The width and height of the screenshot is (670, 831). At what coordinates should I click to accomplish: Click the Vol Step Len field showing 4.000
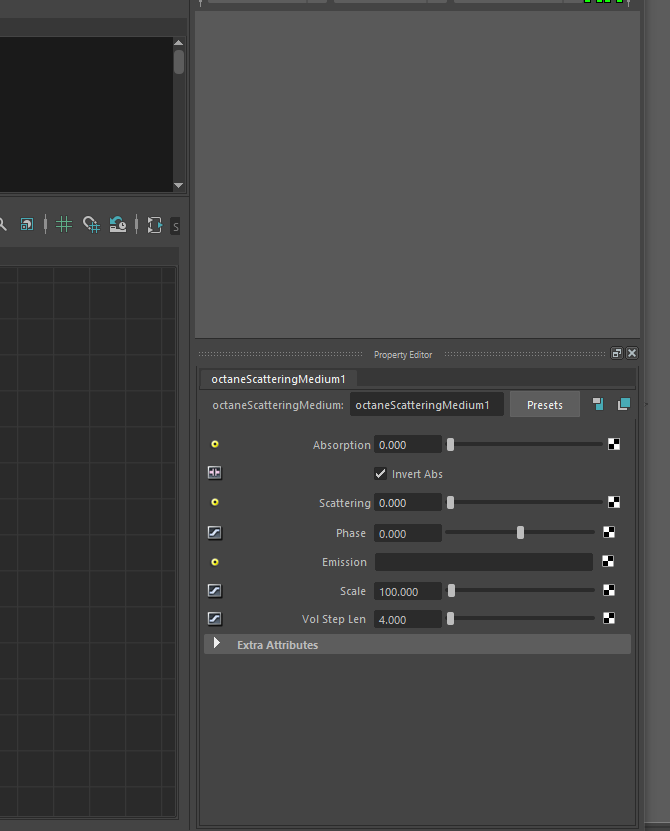[x=408, y=619]
